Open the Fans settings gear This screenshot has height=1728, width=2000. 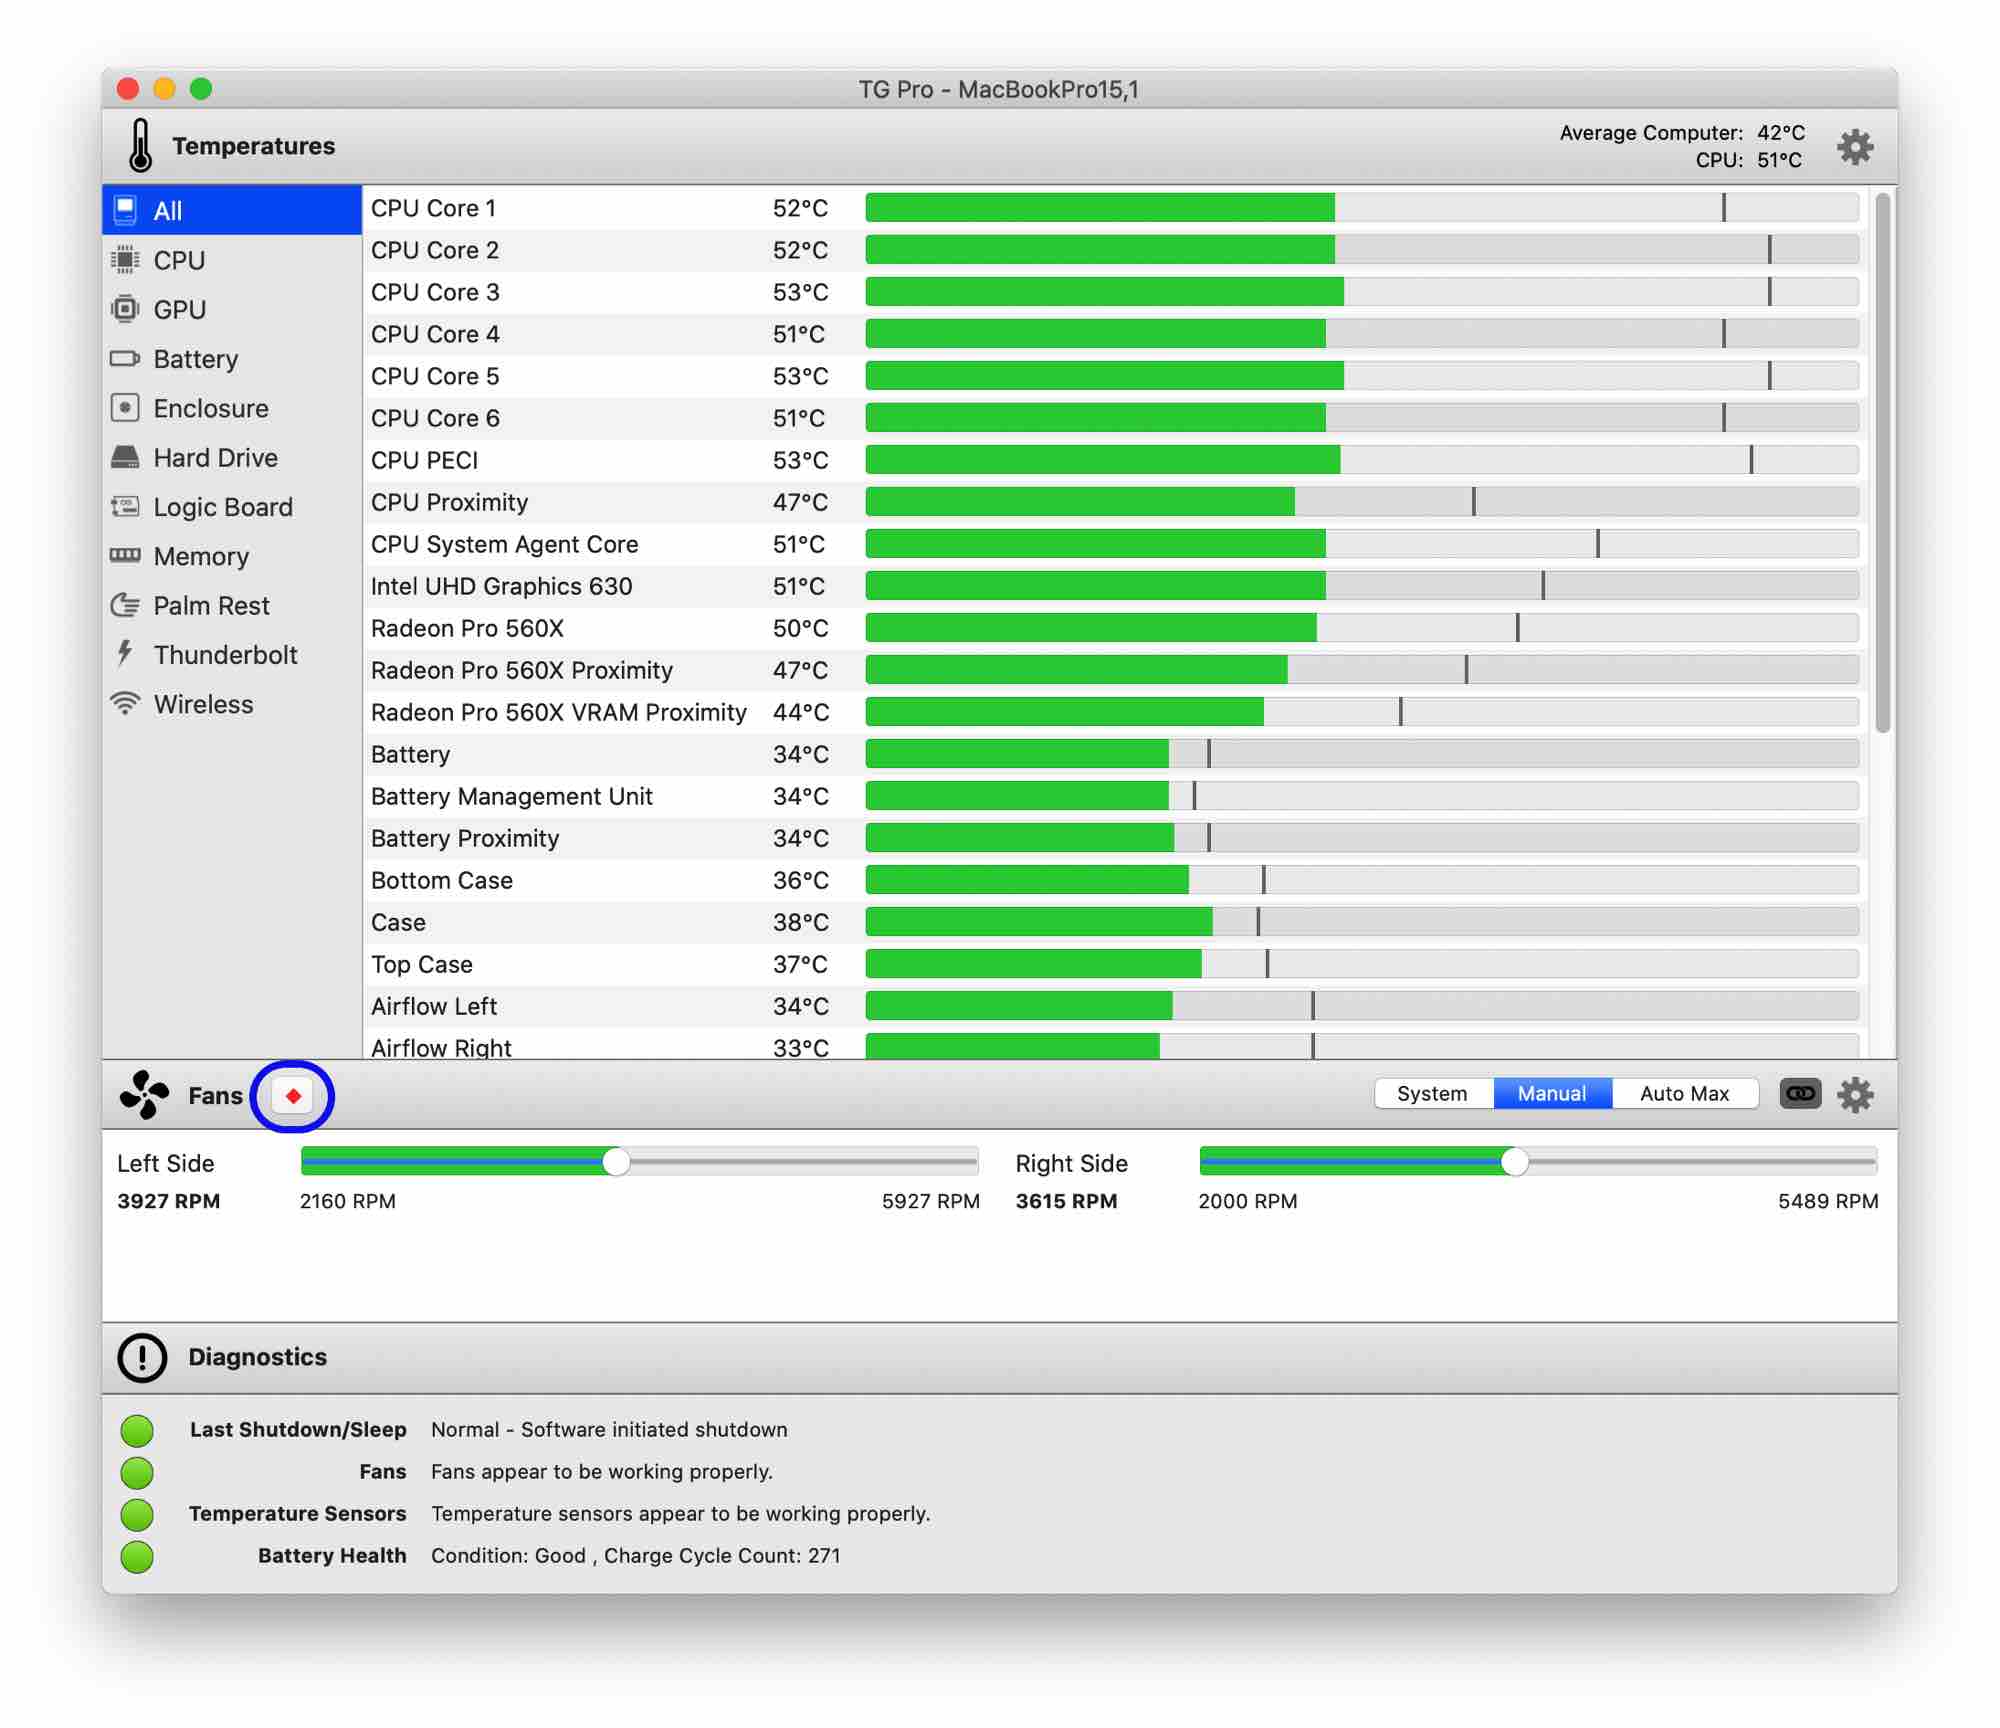(x=1855, y=1094)
